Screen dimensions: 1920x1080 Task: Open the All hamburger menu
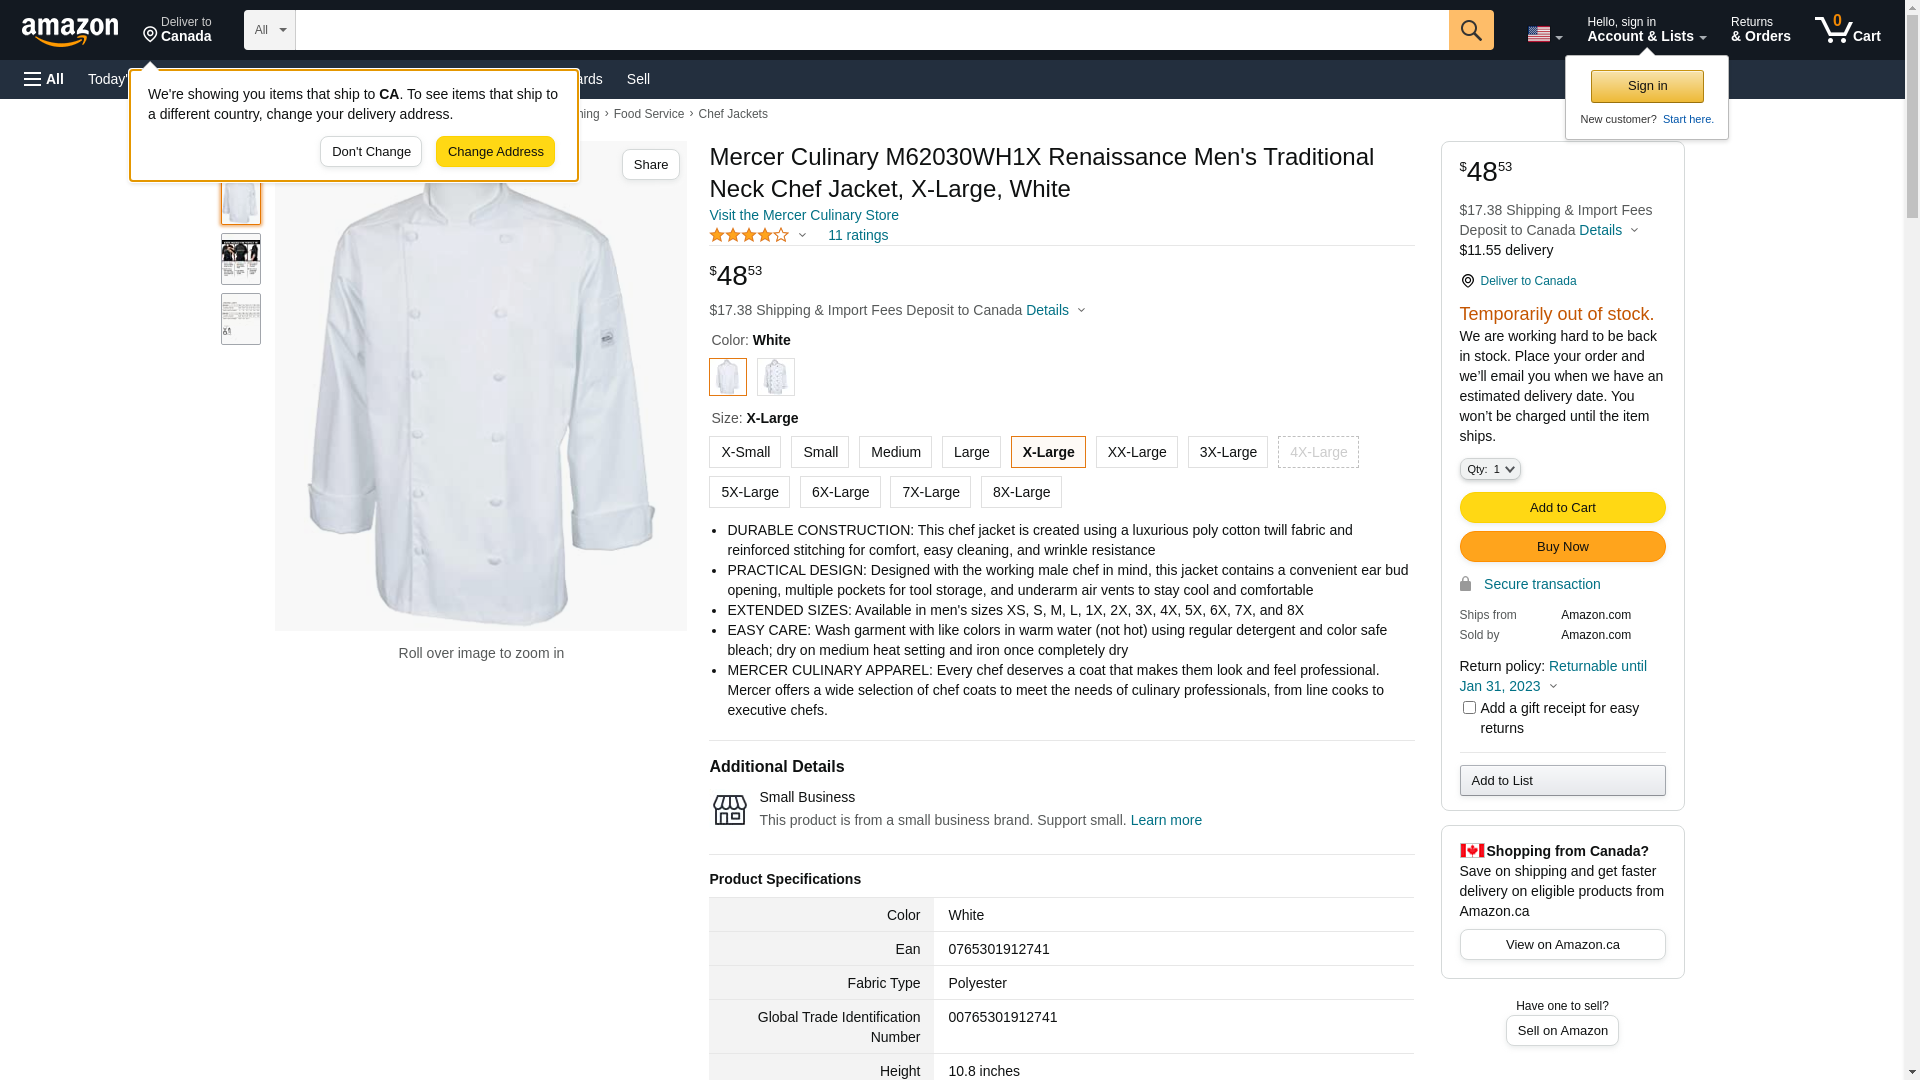(44, 79)
